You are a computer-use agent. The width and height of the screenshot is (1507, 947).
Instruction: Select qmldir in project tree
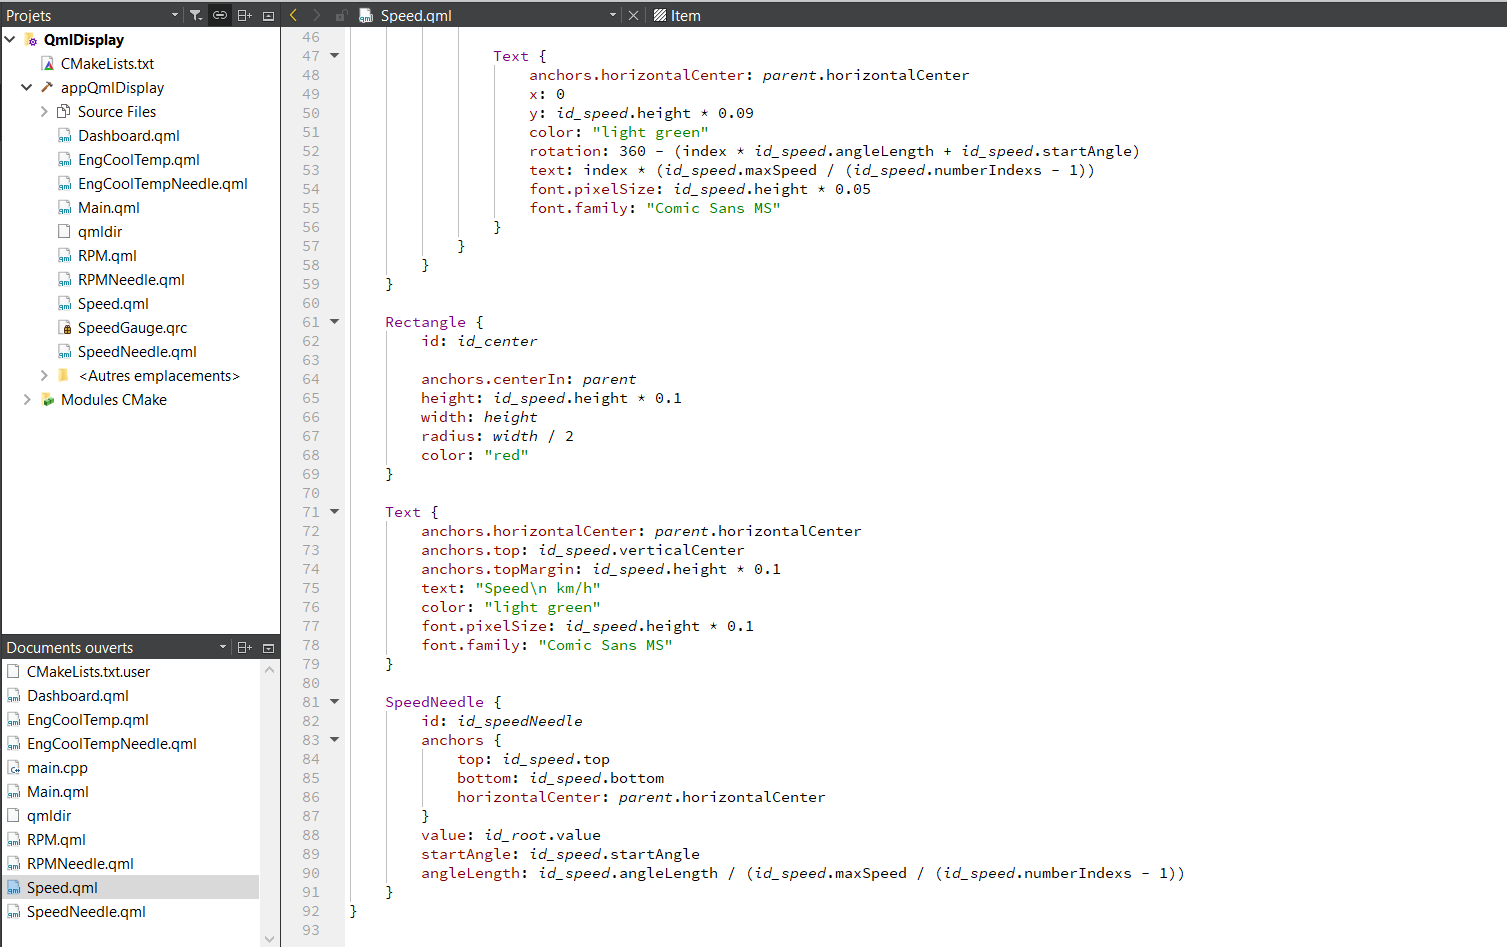[x=100, y=231]
